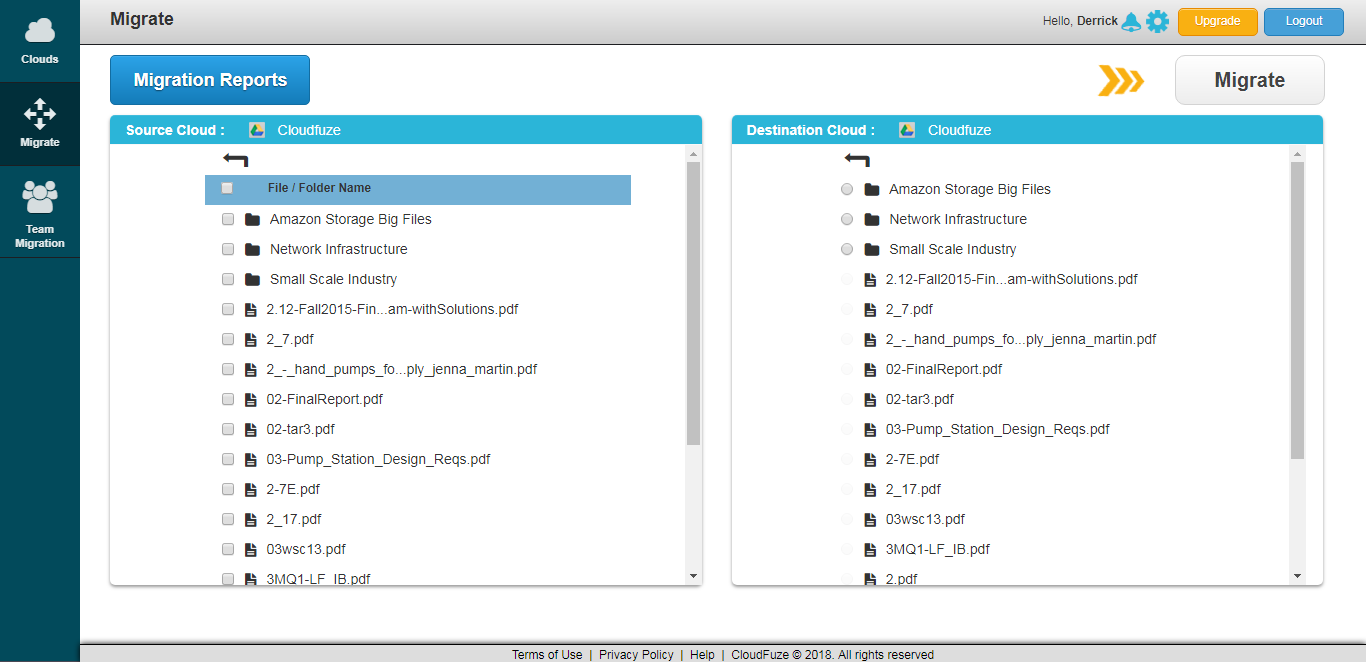1366x662 pixels.
Task: Select destination Network Infrastructure radio button
Action: pyautogui.click(x=847, y=219)
